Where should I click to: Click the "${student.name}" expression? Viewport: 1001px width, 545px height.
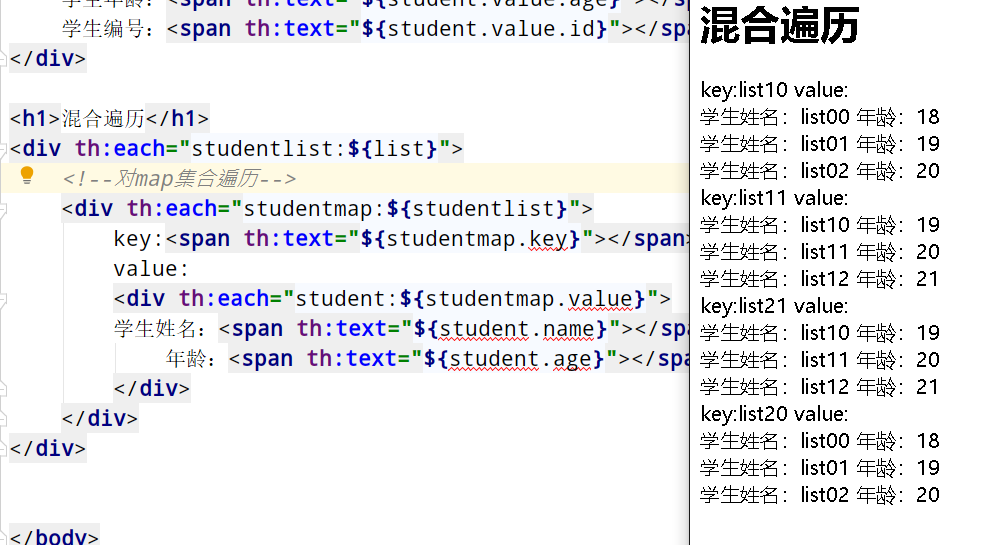point(510,329)
